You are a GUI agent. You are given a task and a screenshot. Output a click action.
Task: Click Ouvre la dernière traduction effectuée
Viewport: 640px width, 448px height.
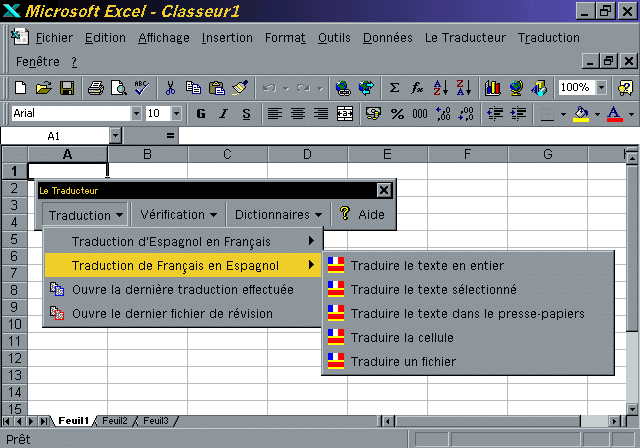tap(183, 289)
